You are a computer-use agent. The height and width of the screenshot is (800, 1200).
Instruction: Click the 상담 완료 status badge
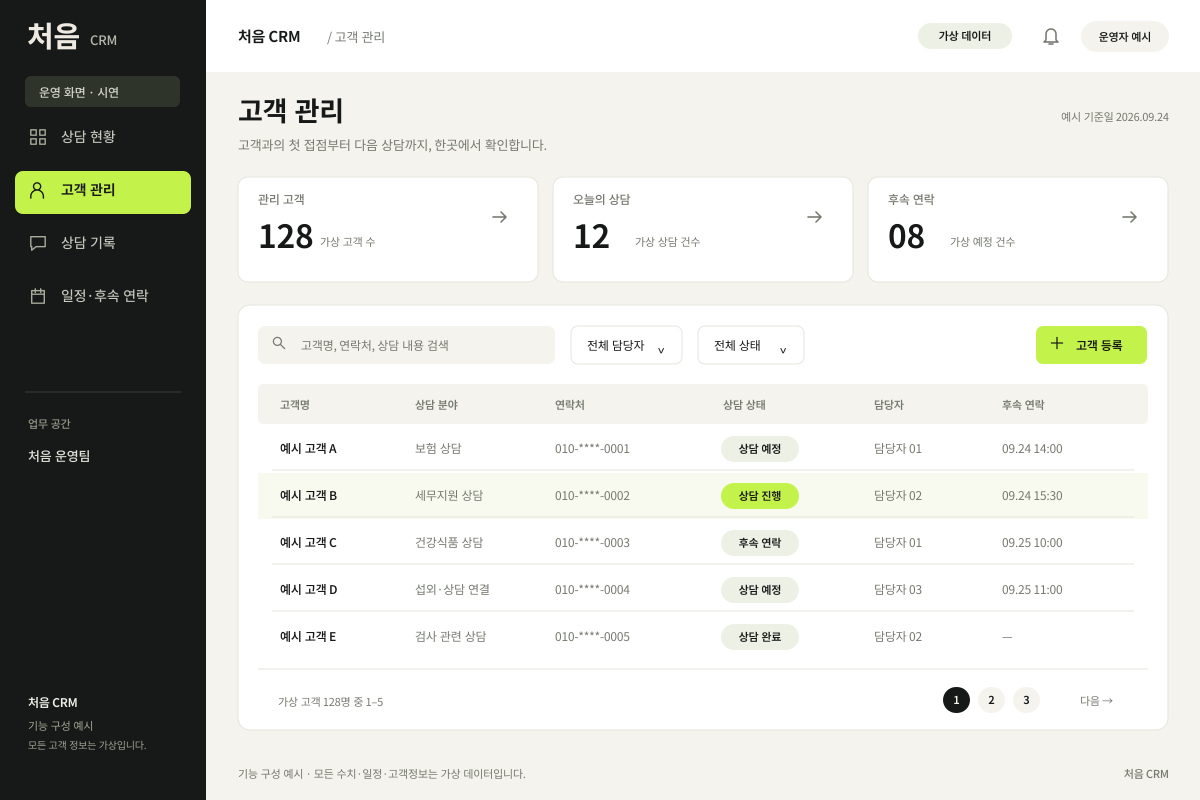pos(760,637)
